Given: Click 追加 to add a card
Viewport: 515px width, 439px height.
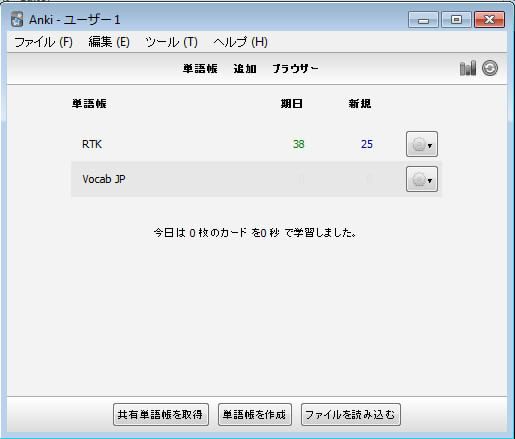Looking at the screenshot, I should click(x=245, y=69).
